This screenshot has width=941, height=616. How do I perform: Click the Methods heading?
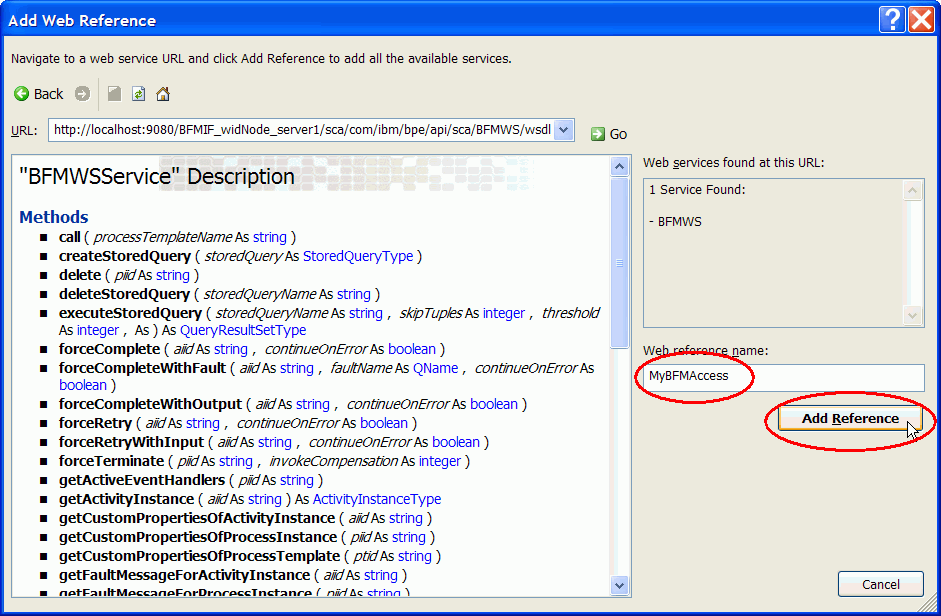tap(53, 217)
